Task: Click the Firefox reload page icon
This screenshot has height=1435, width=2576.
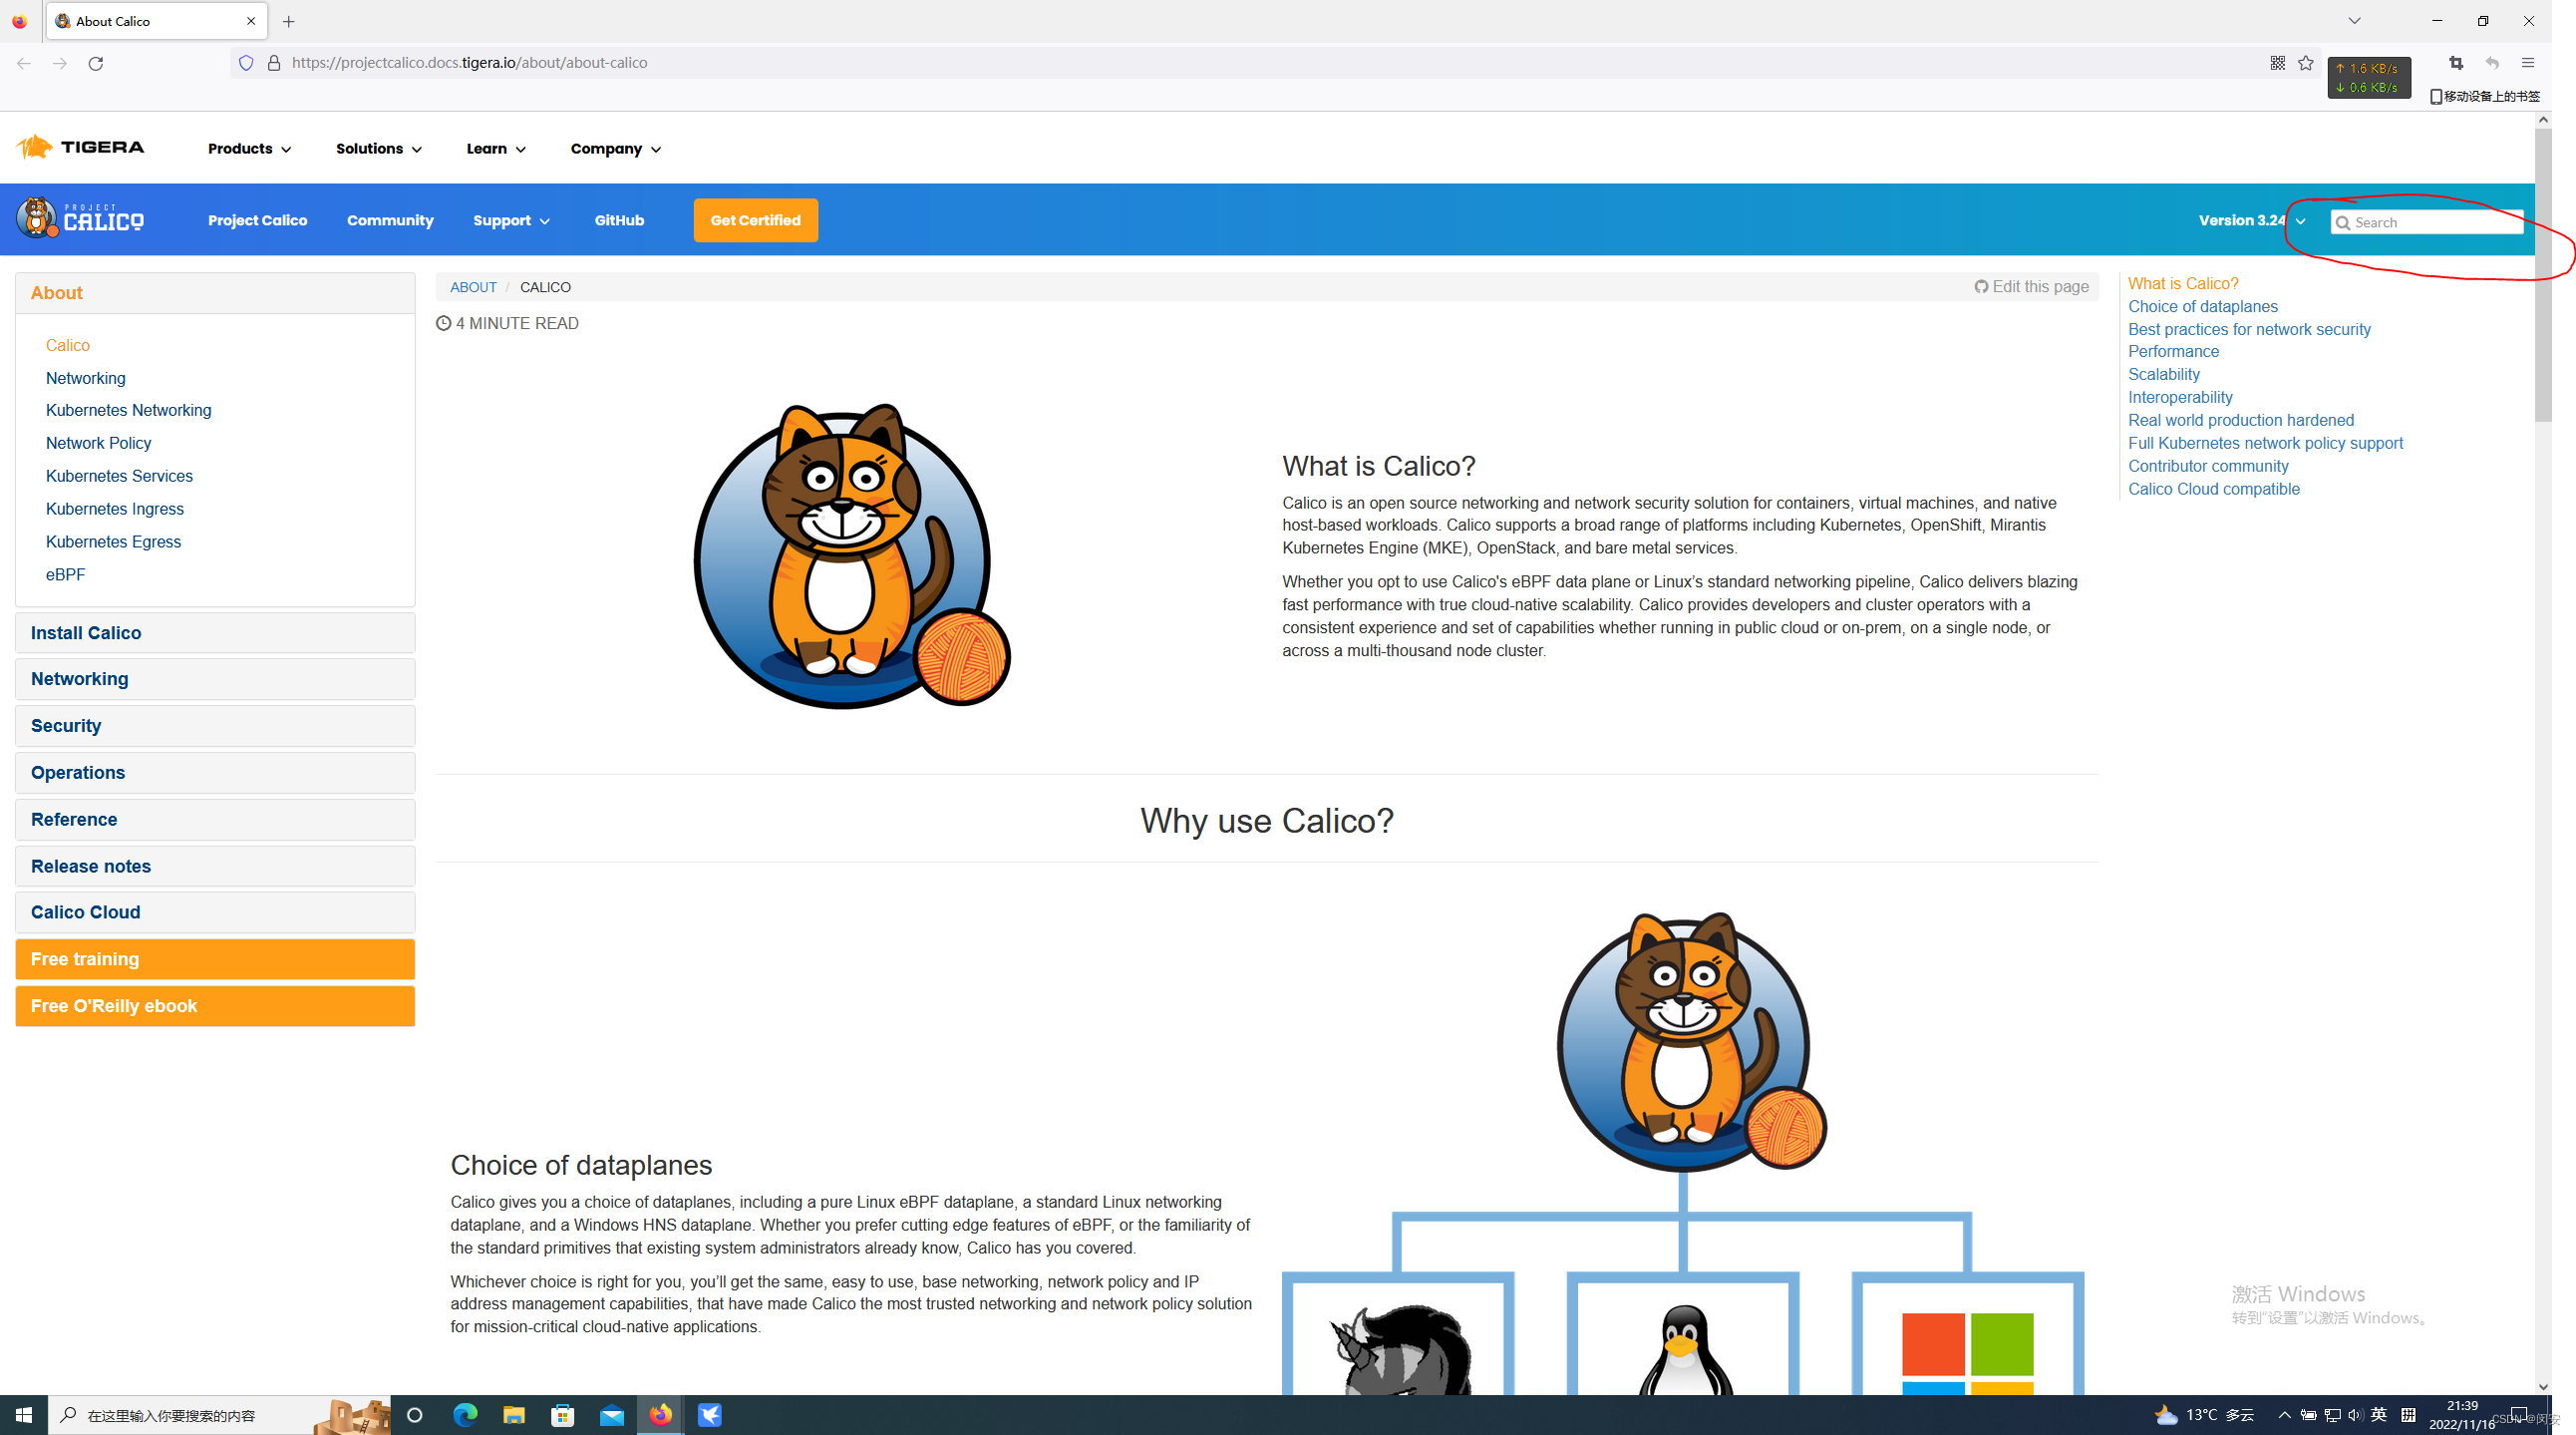Action: [x=96, y=63]
